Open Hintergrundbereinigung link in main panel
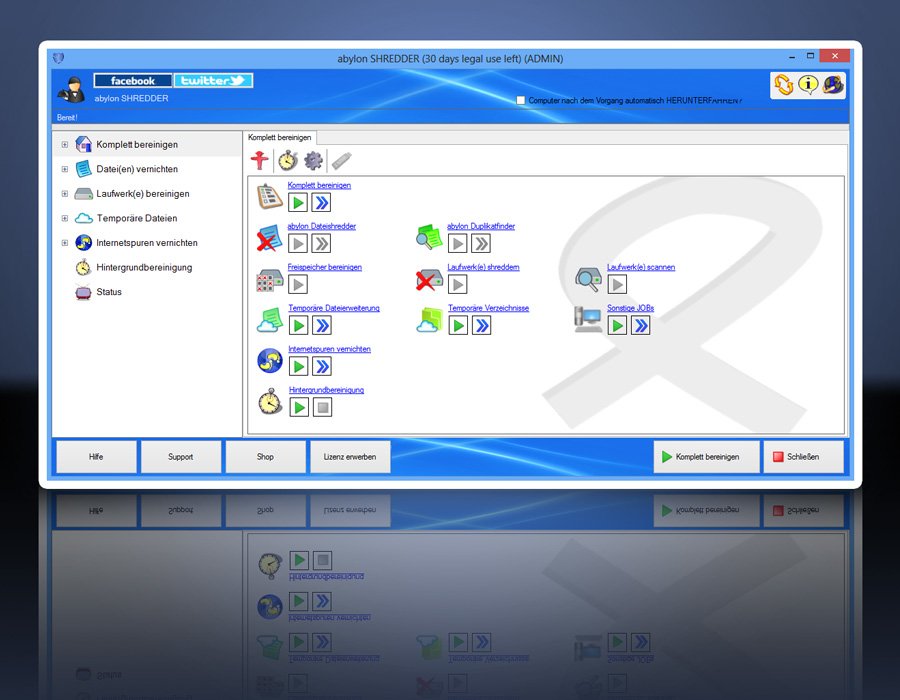Screen dimensions: 900x700 pyautogui.click(x=327, y=390)
